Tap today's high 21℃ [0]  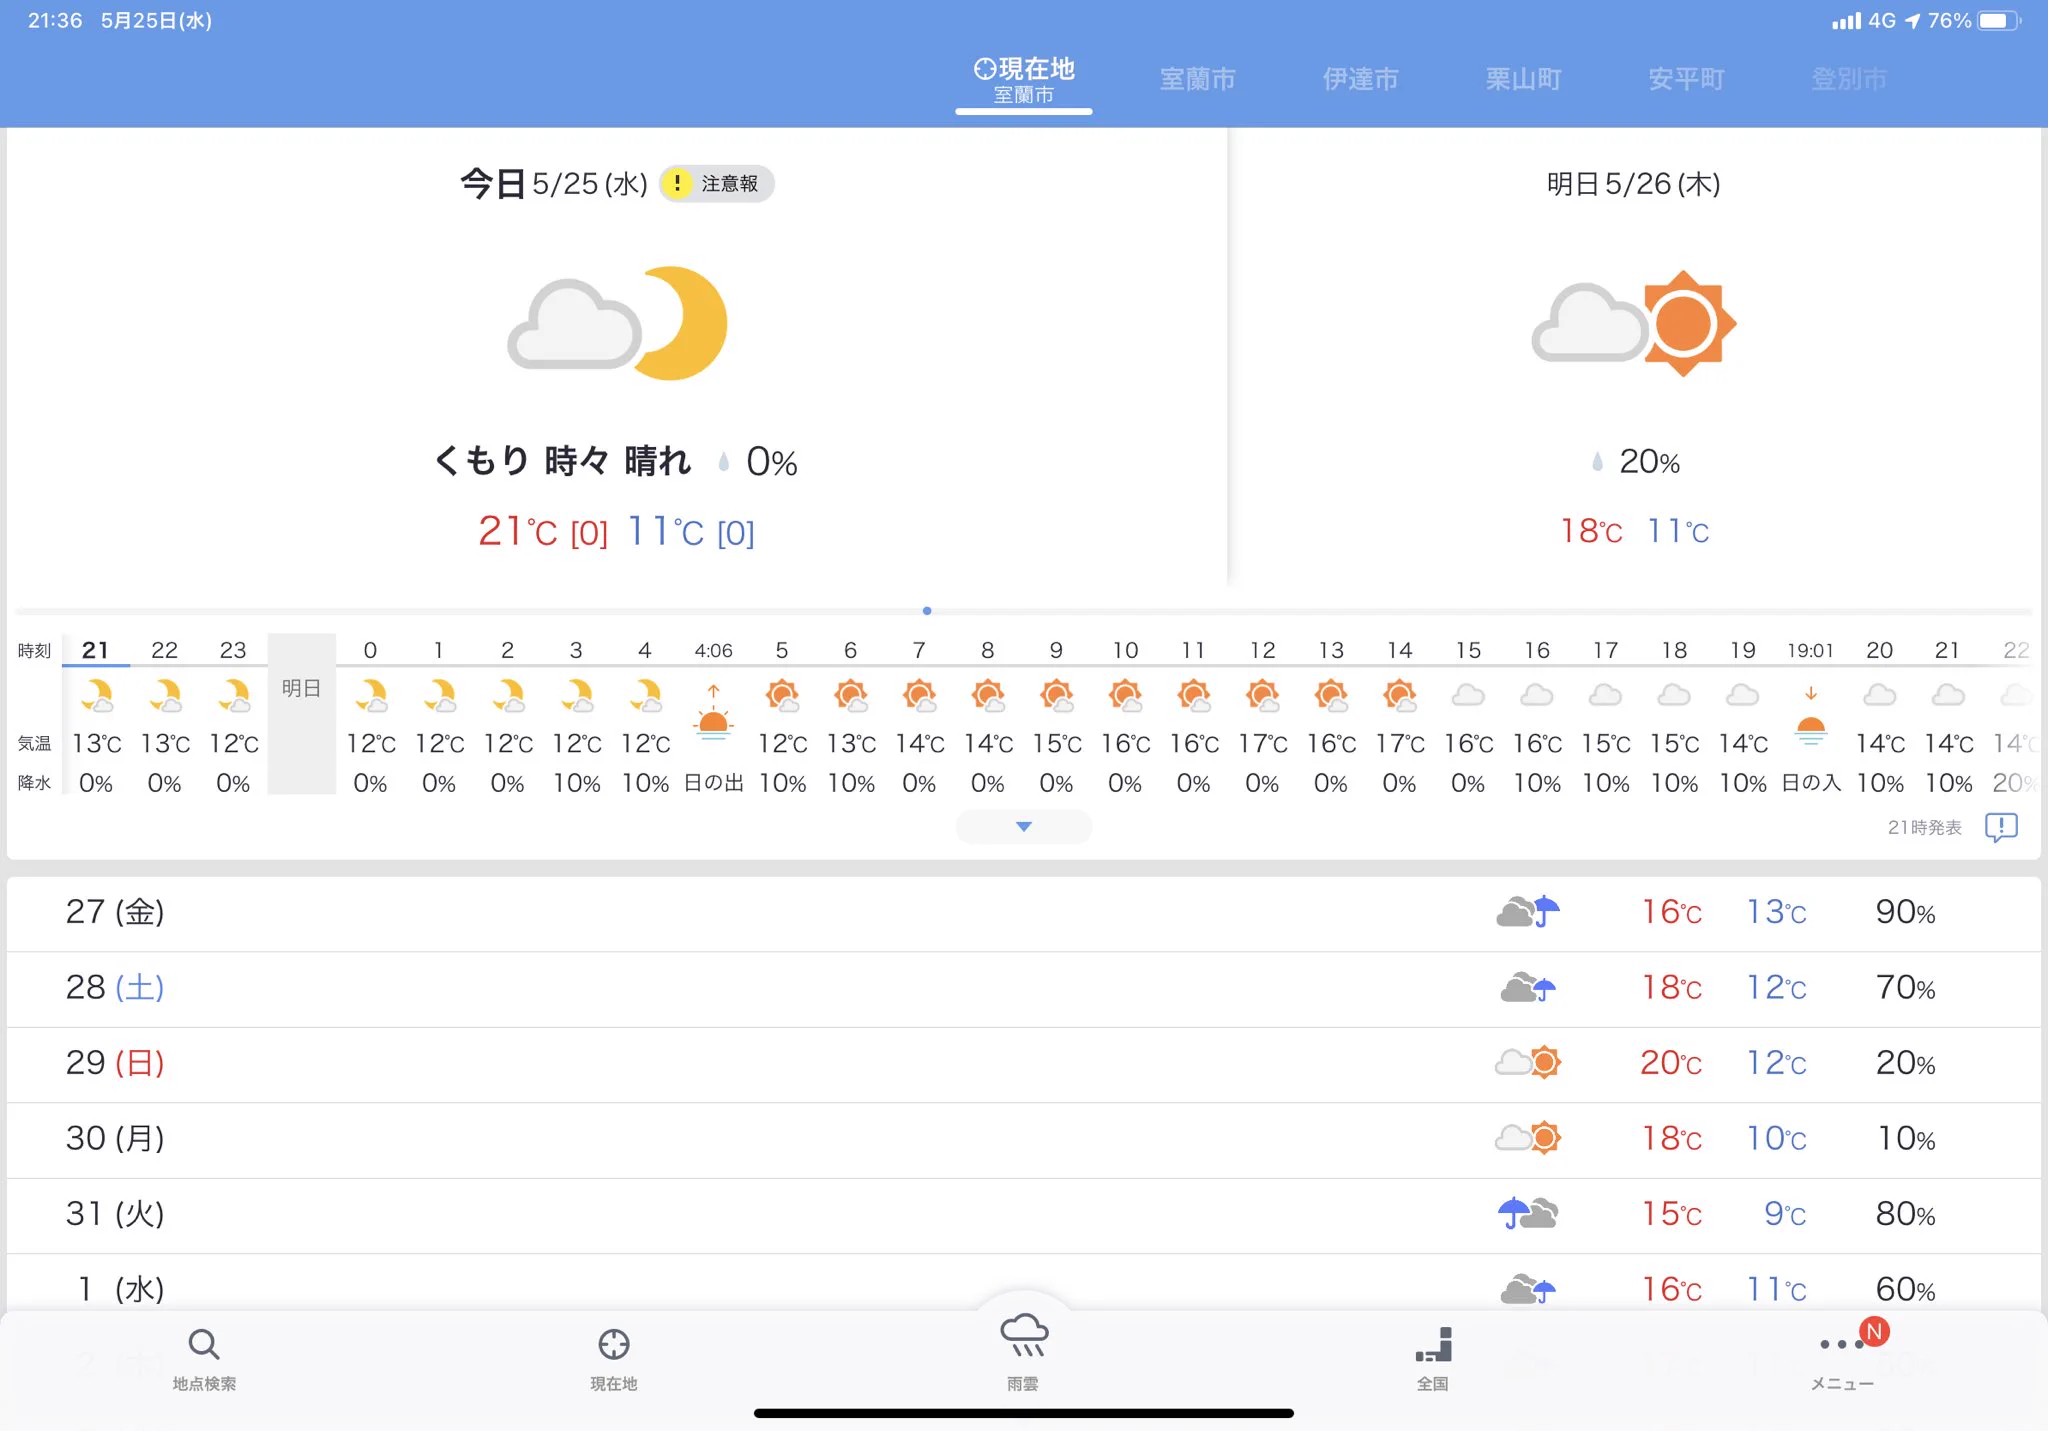543,531
